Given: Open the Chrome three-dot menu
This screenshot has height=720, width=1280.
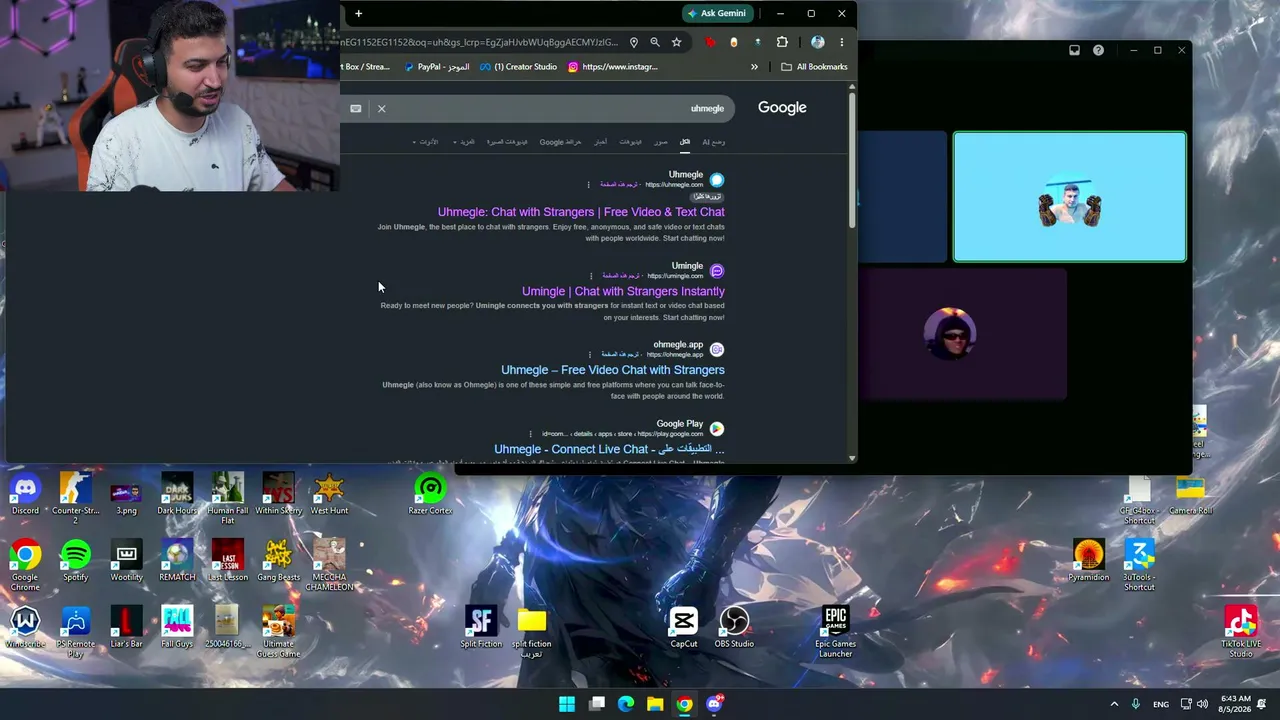Looking at the screenshot, I should [842, 42].
